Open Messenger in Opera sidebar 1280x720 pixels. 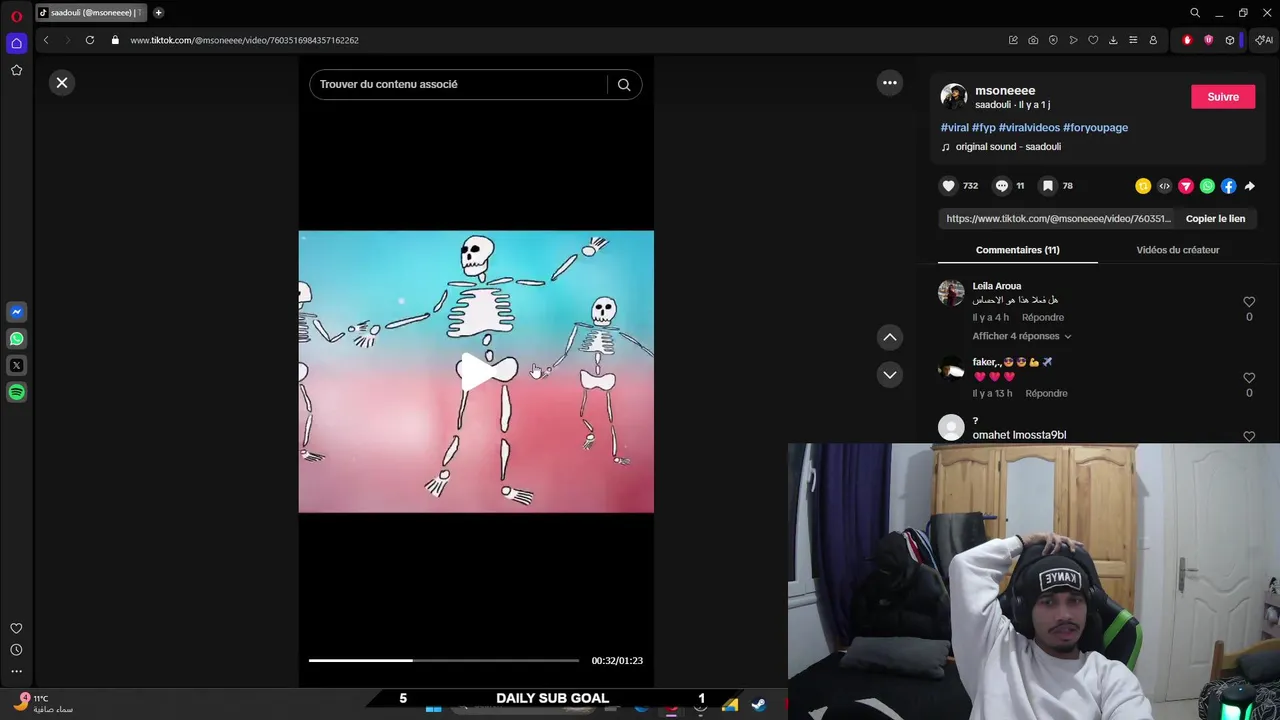pyautogui.click(x=16, y=312)
